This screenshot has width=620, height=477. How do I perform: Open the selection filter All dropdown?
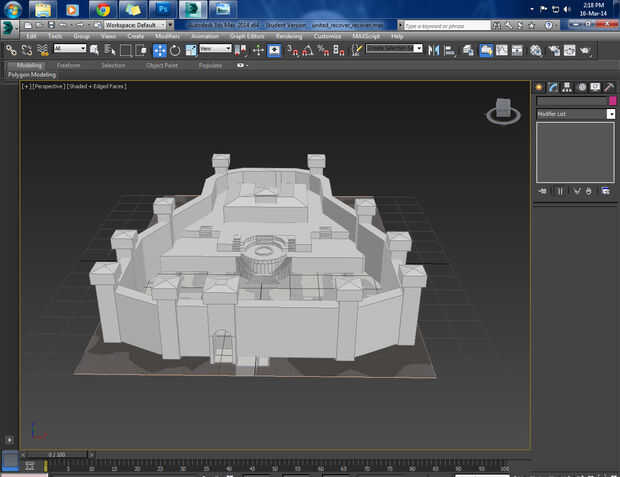tap(70, 48)
